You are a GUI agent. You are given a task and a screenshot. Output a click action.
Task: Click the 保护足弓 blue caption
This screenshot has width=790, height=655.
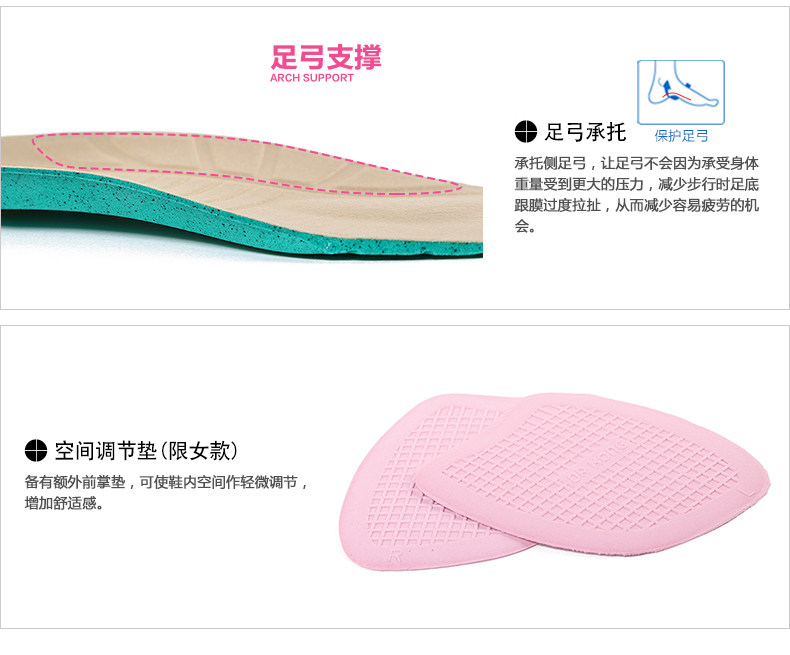tap(681, 136)
